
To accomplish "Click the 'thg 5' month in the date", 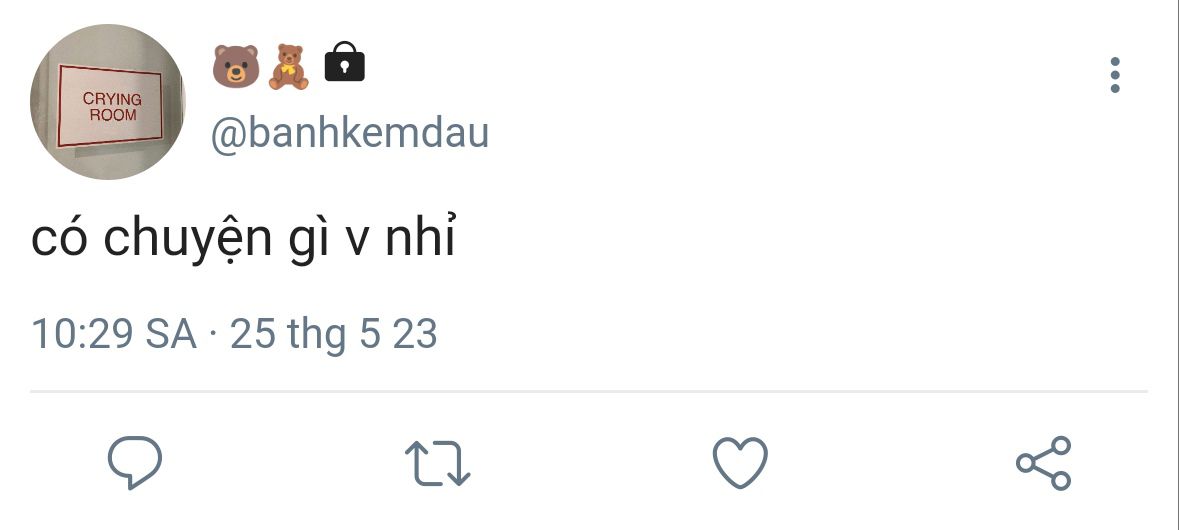I will coord(334,335).
